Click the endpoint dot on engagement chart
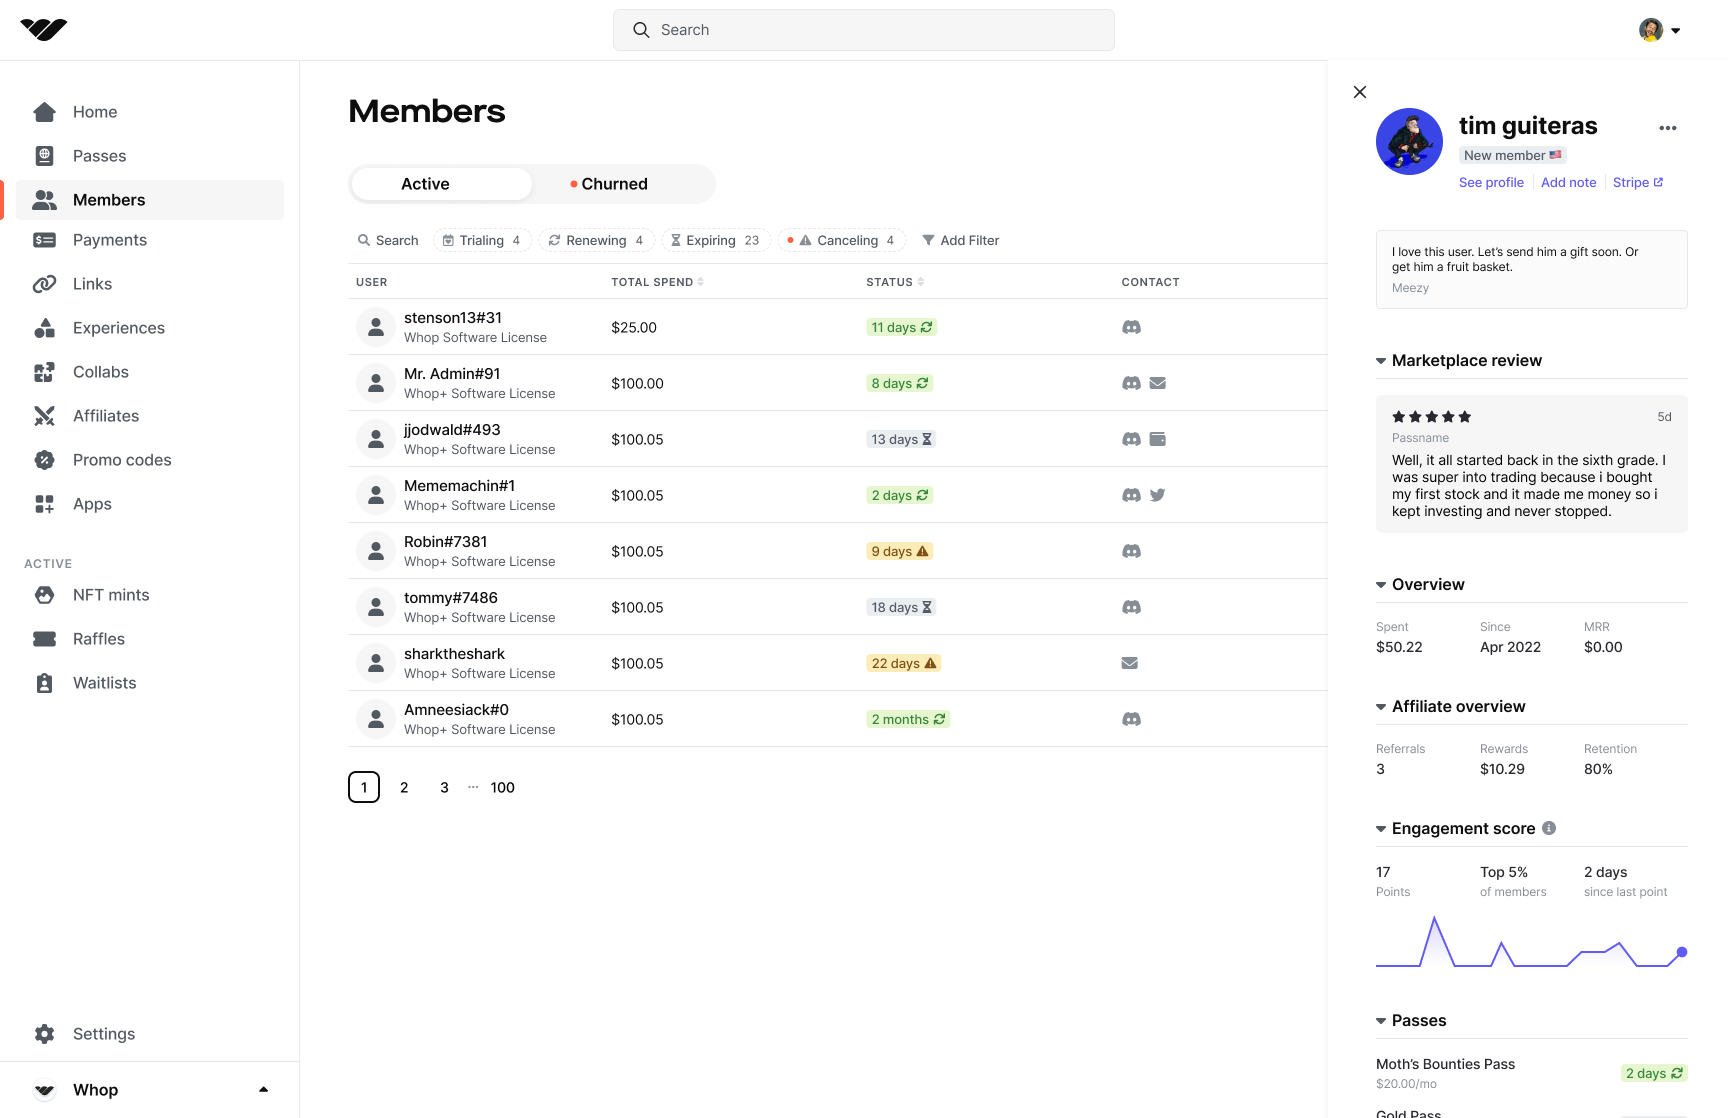Screen dimensions: 1728x1118 point(1682,952)
